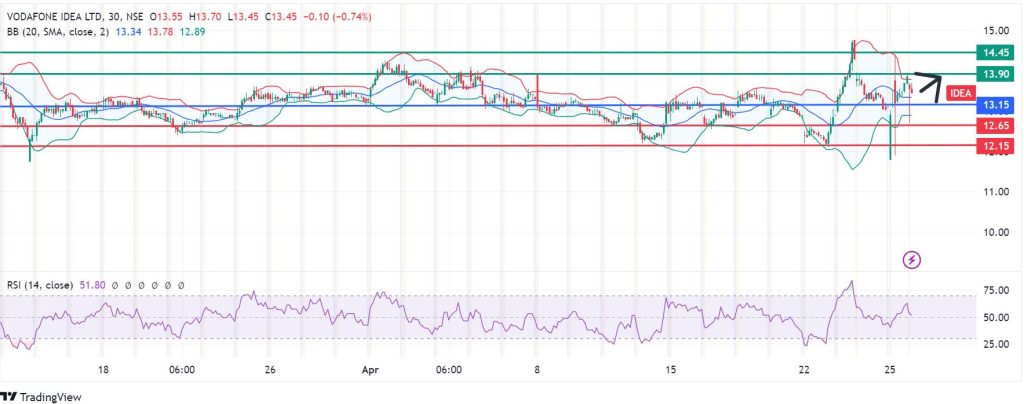Screen dimensions: 1024x404
Task: Click the RSI 50.00 axis label
Action: (x=995, y=318)
